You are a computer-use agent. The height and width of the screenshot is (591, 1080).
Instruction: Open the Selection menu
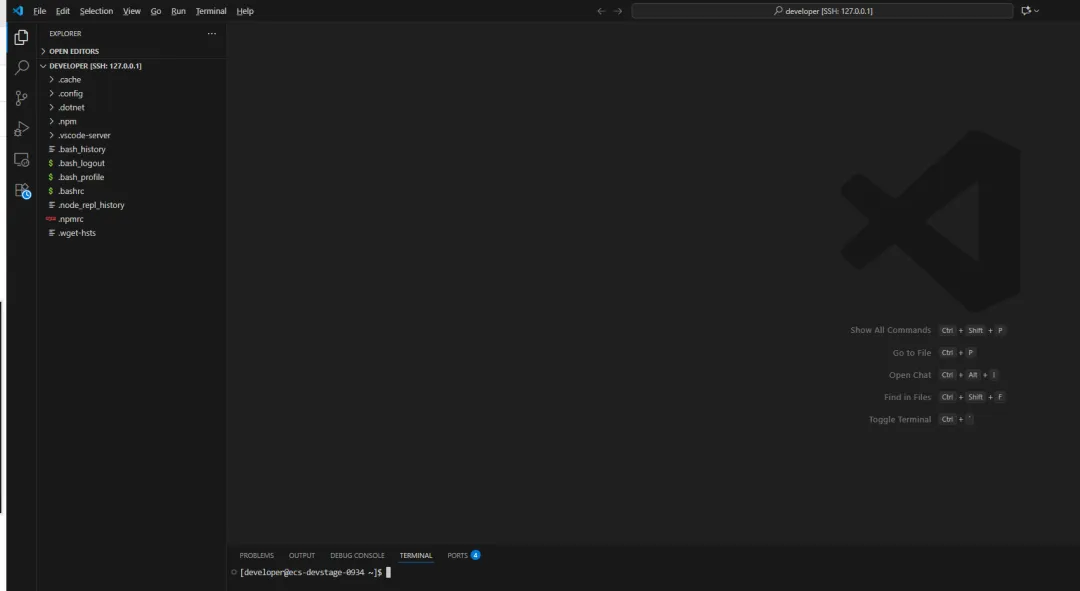click(x=96, y=11)
